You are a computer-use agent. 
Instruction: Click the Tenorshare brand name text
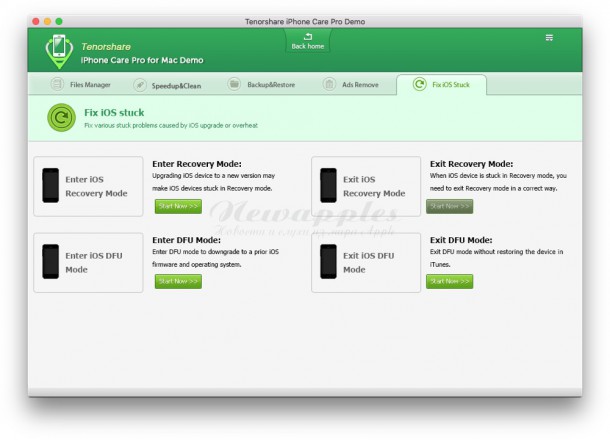(x=106, y=47)
